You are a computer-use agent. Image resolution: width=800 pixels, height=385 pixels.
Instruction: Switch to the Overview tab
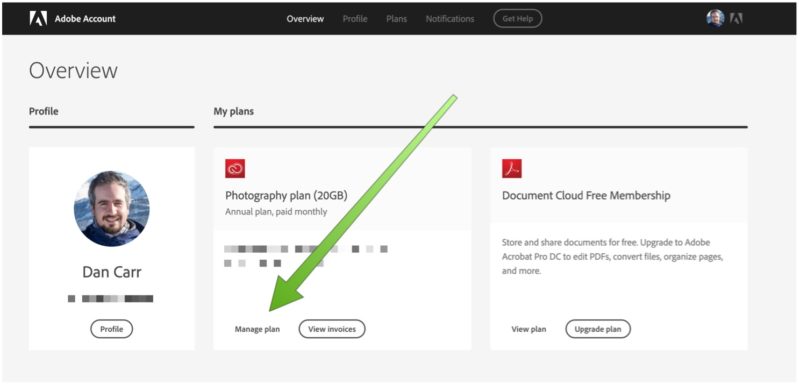coord(305,19)
